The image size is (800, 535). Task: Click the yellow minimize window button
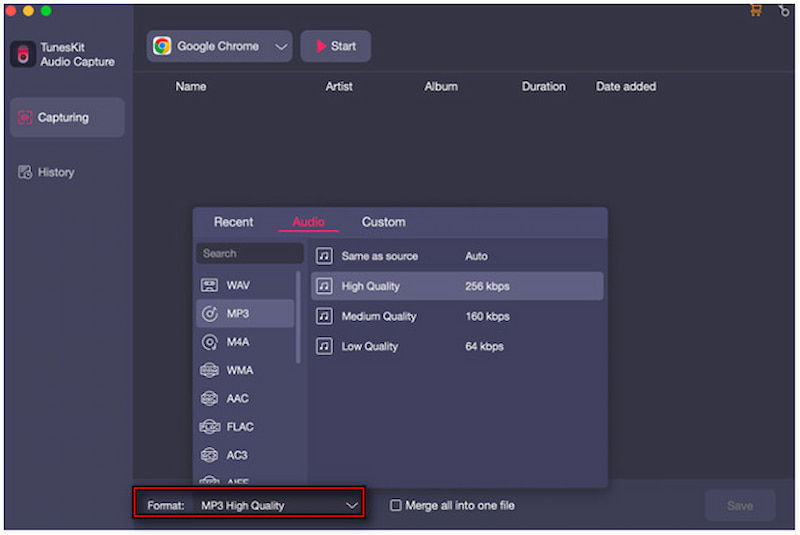pyautogui.click(x=29, y=11)
